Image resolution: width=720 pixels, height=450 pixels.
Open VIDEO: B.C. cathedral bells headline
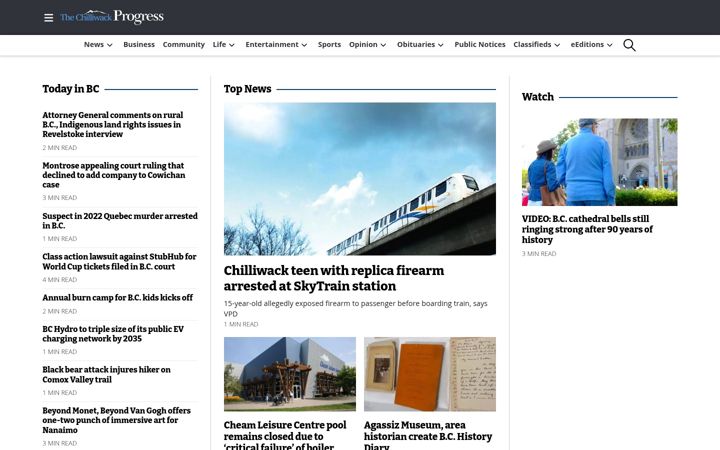point(587,229)
